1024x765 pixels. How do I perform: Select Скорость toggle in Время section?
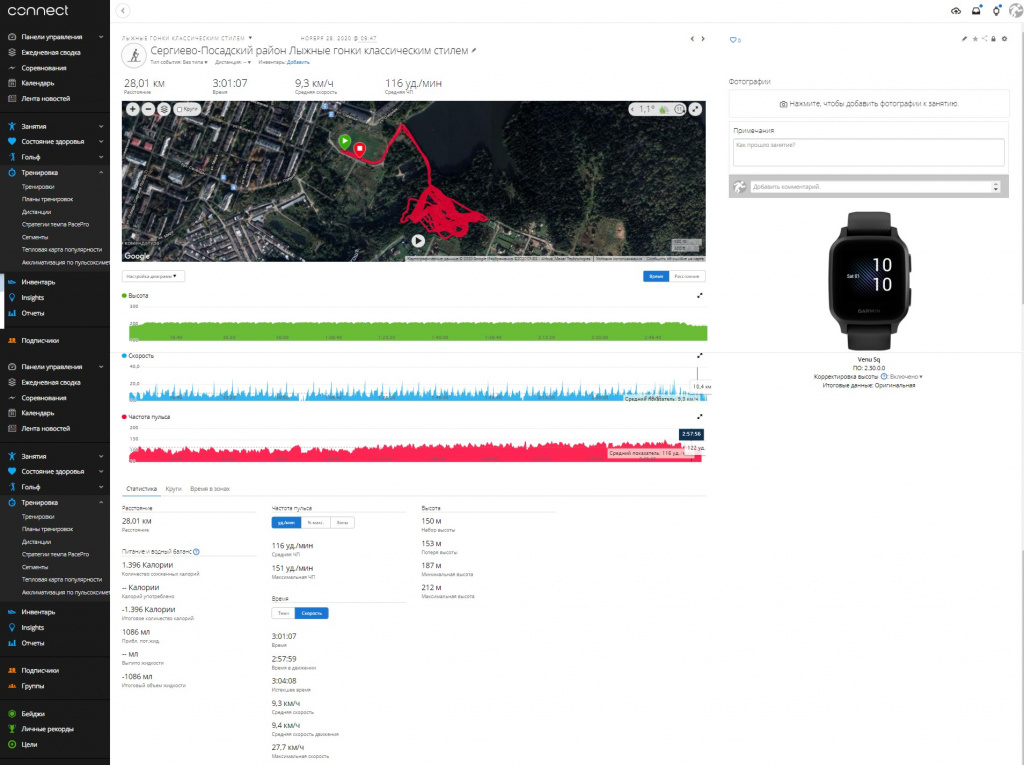pos(312,613)
